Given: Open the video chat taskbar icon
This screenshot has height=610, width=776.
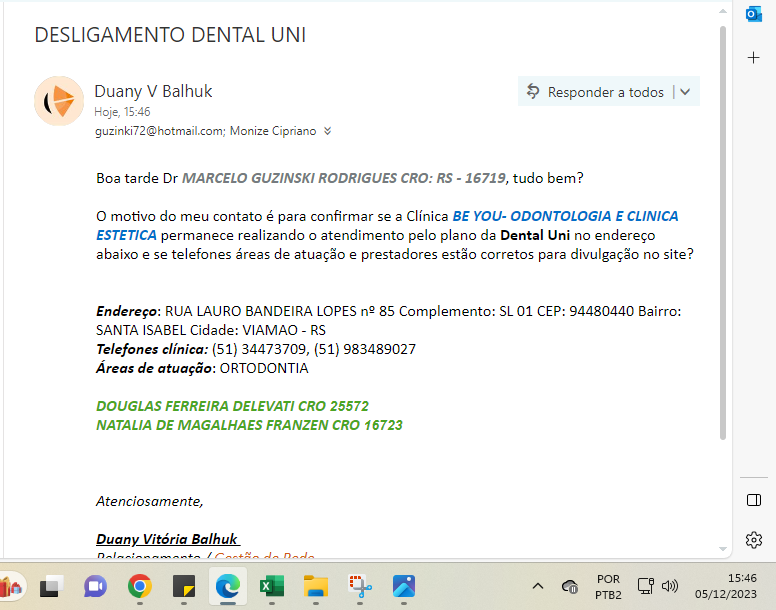Looking at the screenshot, I should (96, 586).
